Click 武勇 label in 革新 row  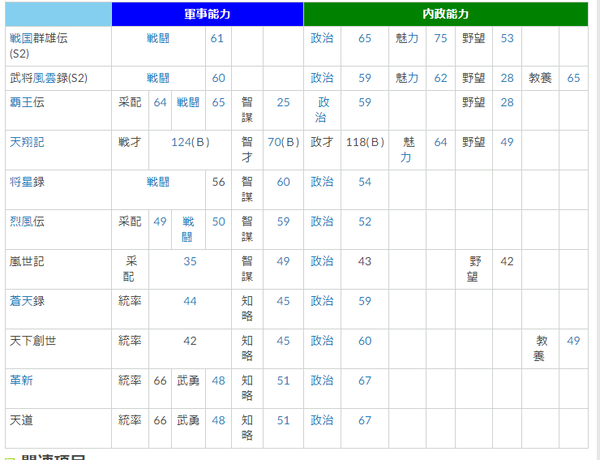[188, 380]
